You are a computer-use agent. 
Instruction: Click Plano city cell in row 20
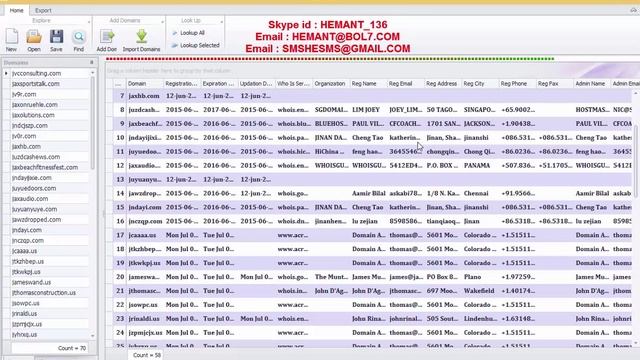point(472,277)
